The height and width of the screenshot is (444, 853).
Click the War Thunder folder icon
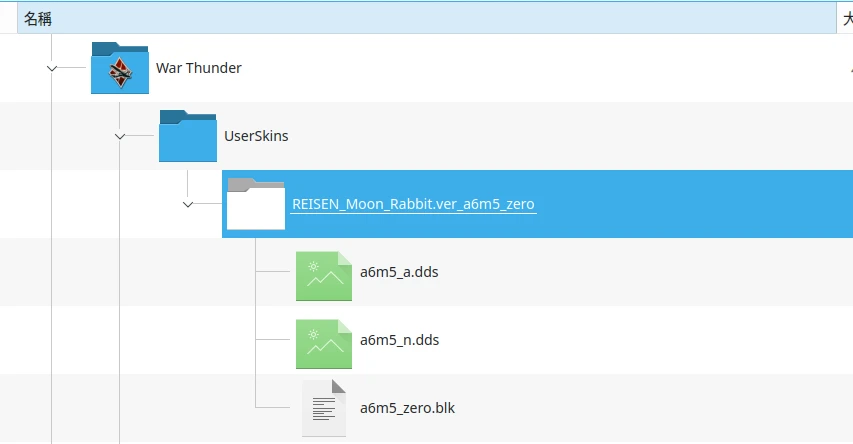tap(120, 68)
